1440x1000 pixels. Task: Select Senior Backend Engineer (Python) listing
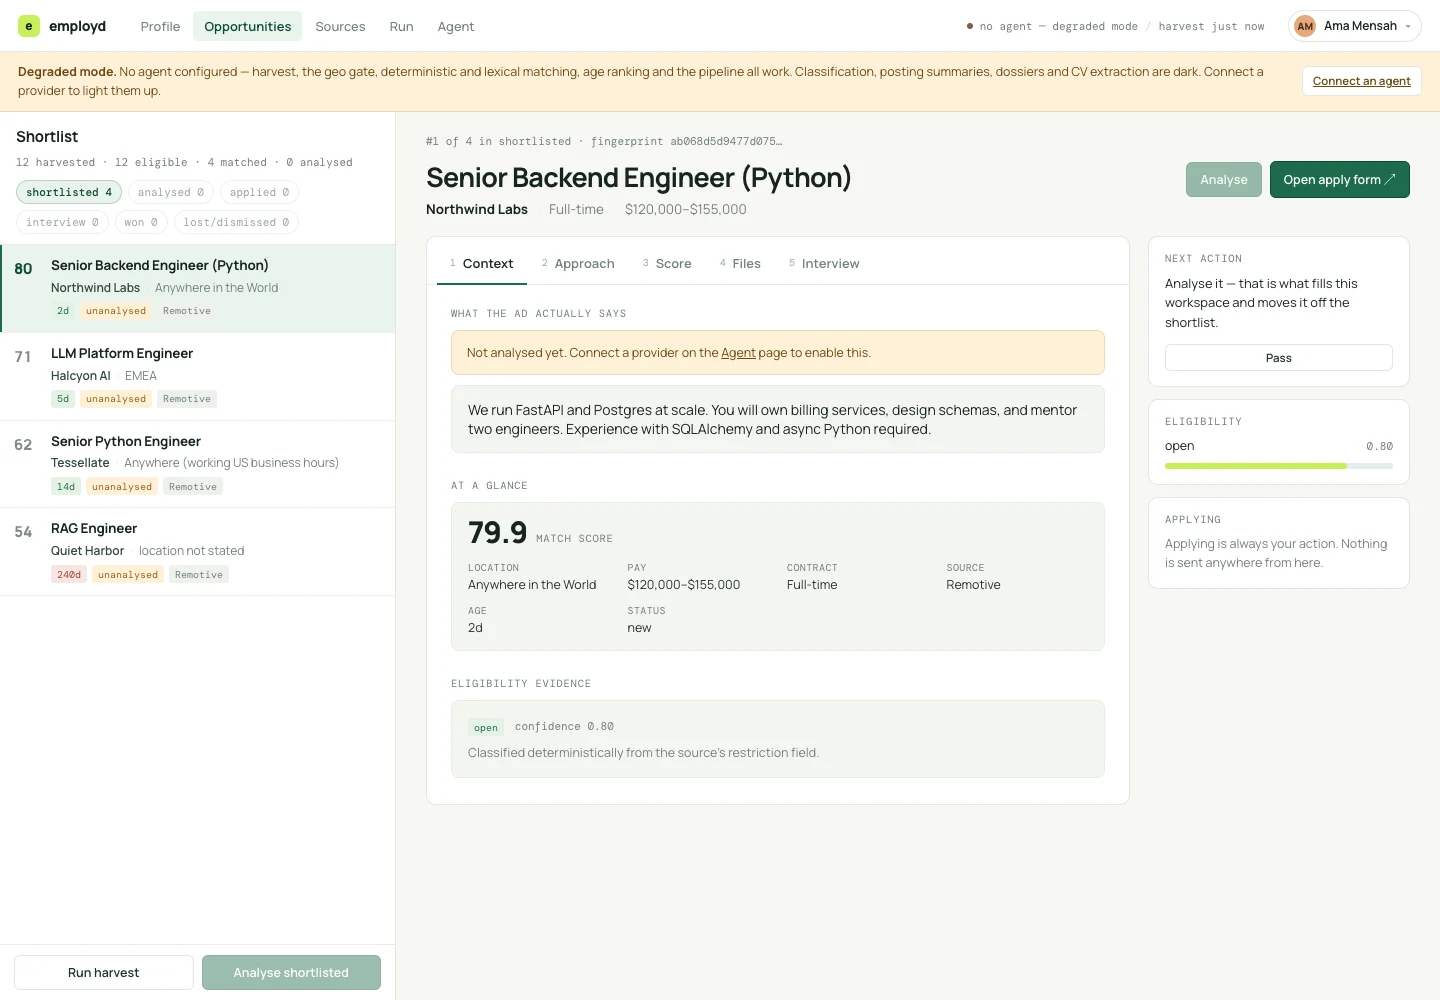(198, 288)
